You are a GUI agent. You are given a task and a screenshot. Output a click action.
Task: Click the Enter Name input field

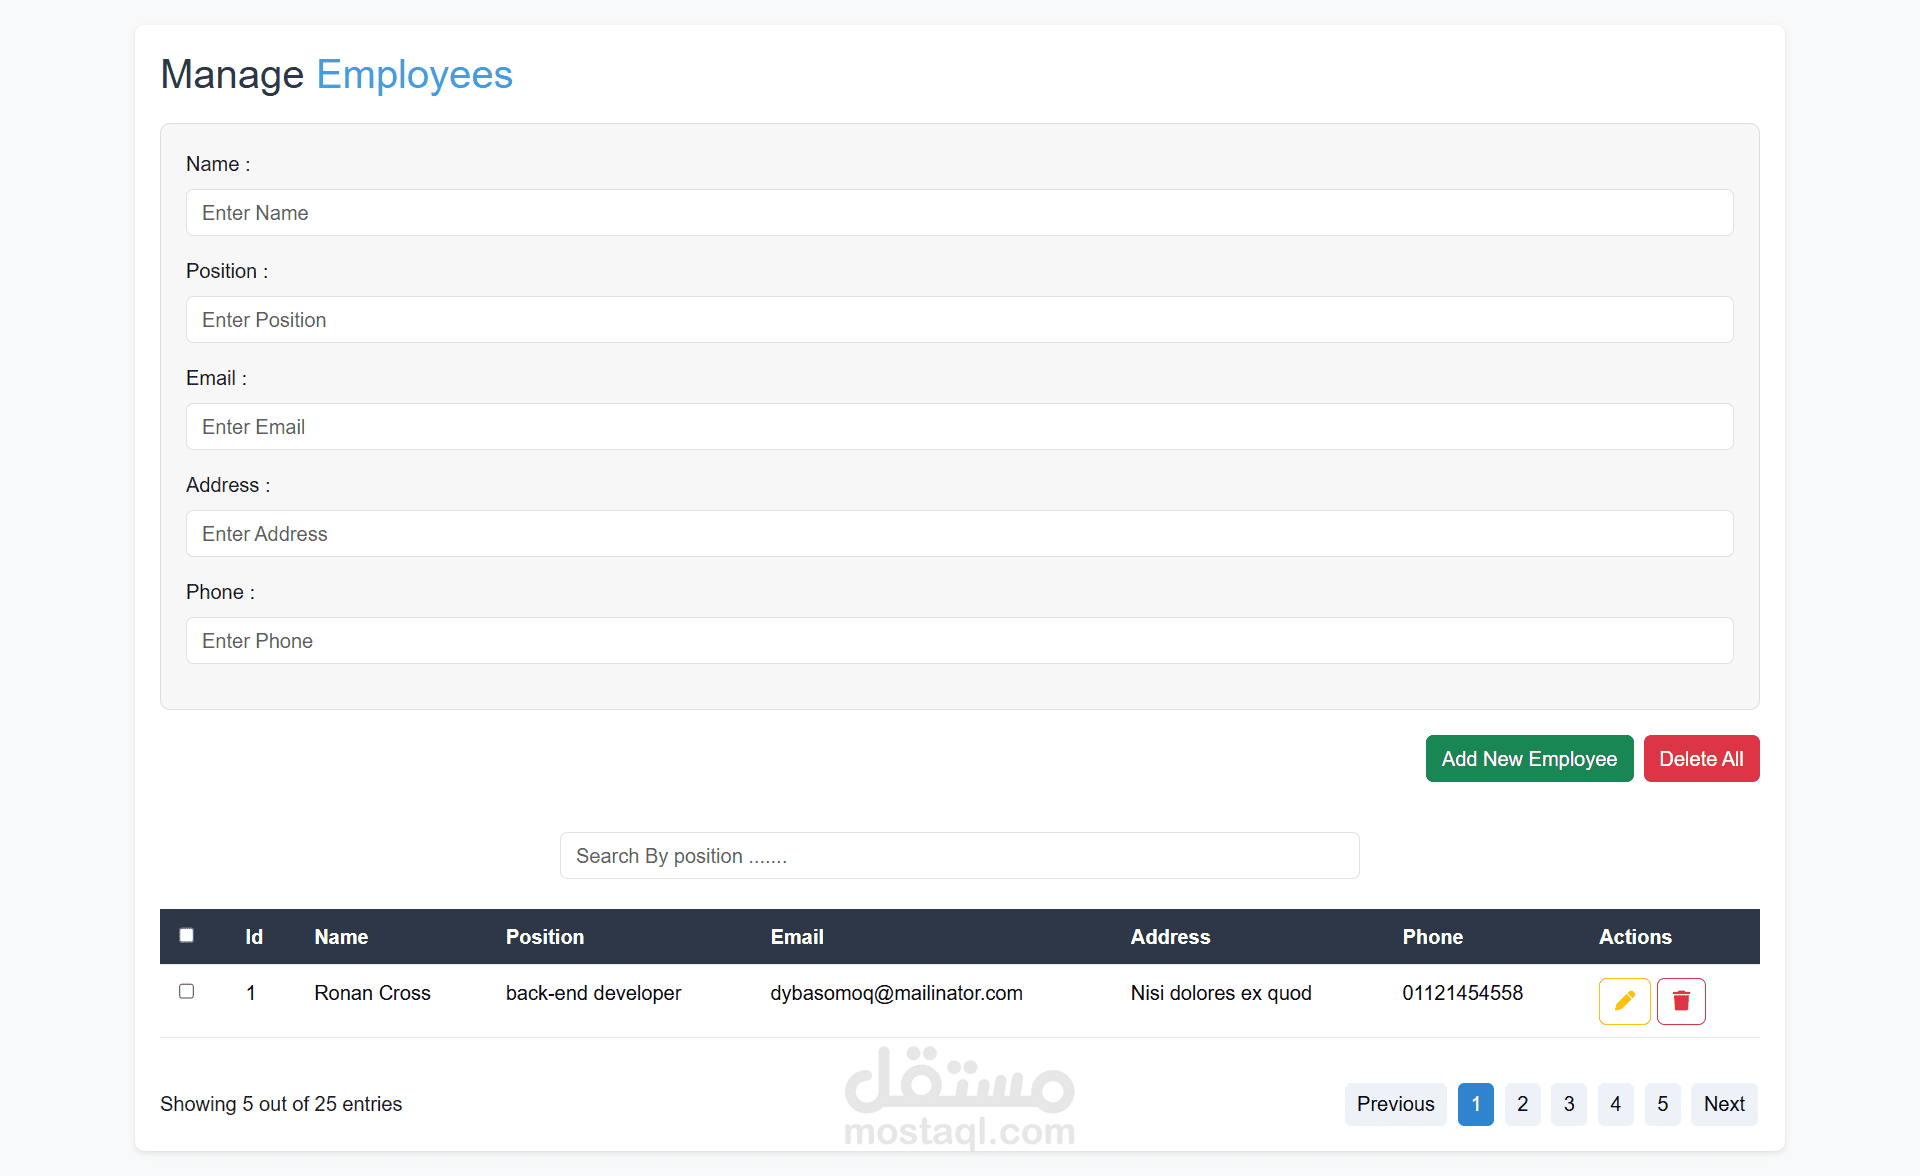pyautogui.click(x=959, y=212)
